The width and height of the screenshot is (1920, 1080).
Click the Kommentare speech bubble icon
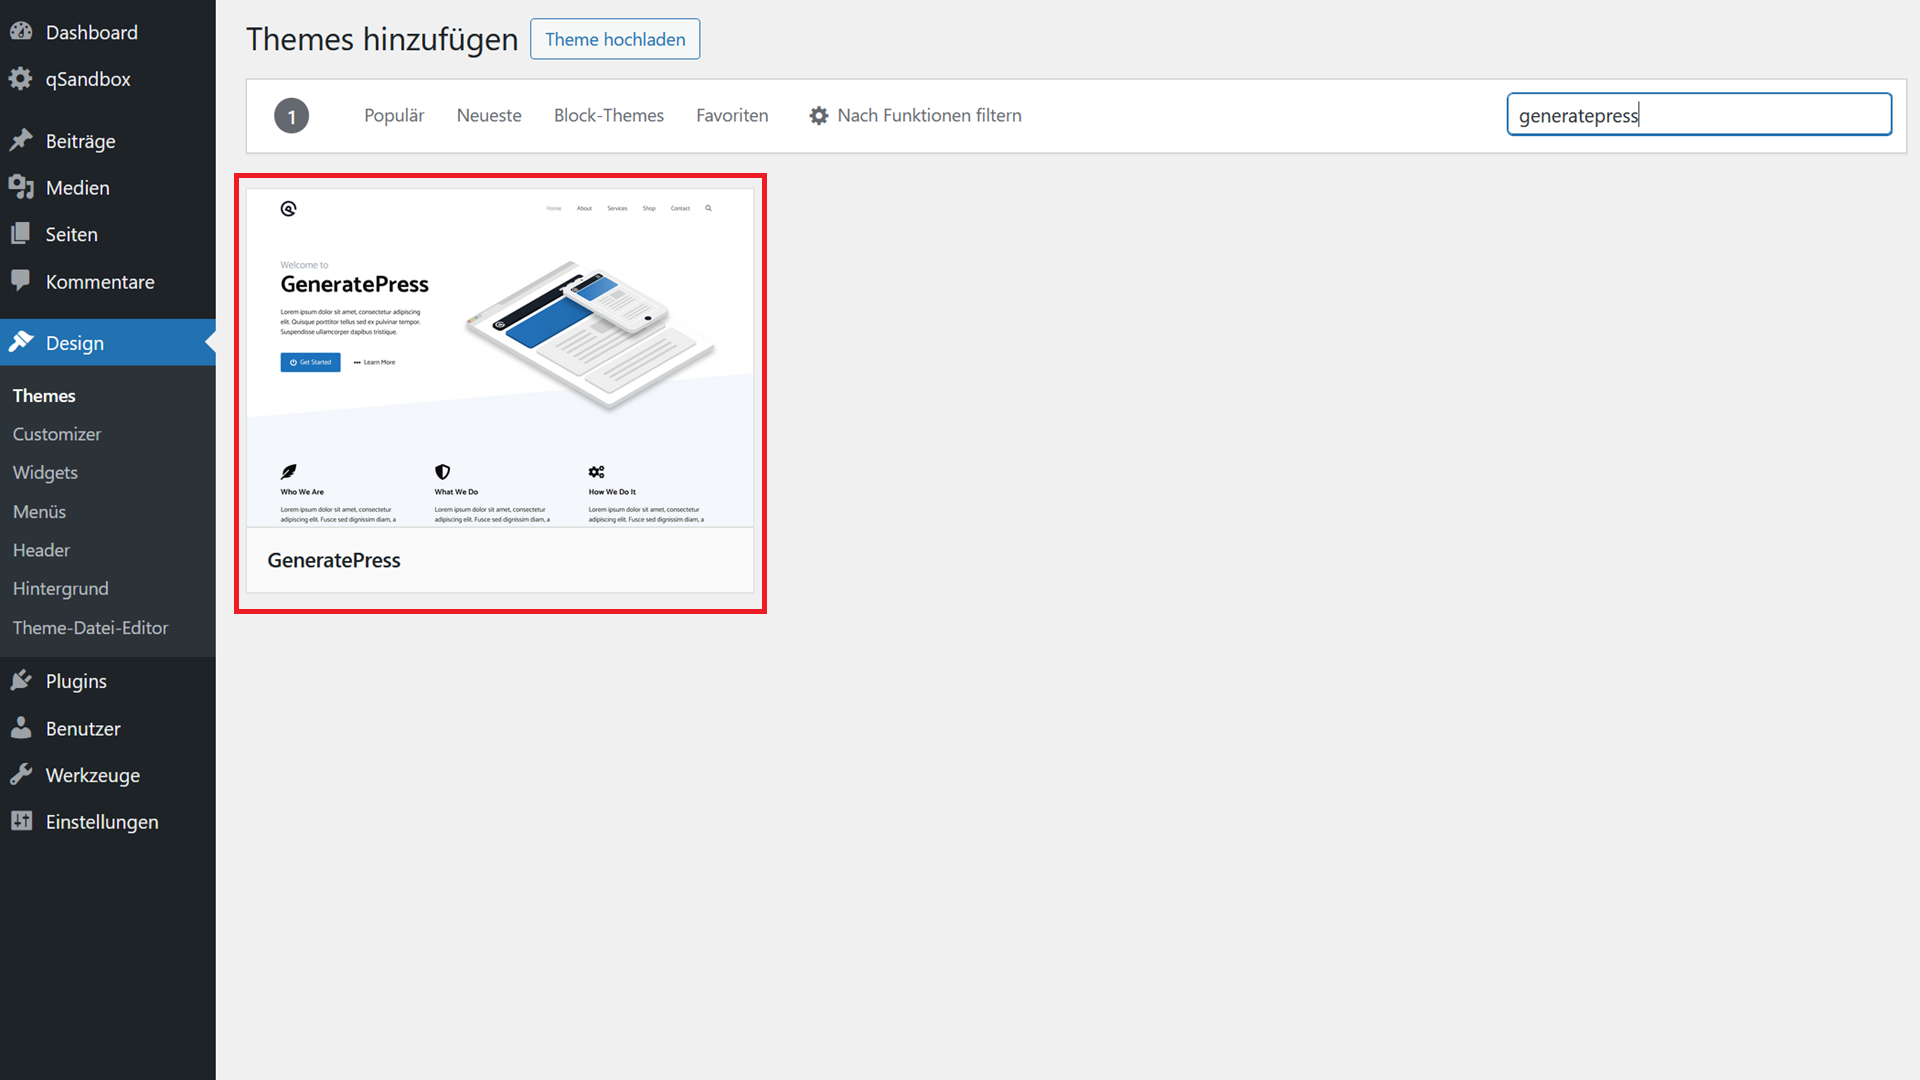tap(21, 281)
